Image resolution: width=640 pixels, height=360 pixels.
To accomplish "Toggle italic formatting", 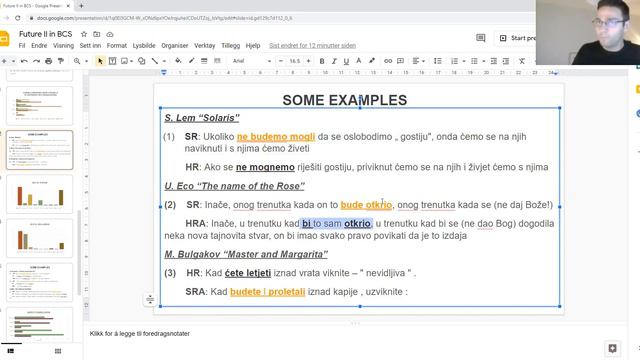I will coord(334,61).
